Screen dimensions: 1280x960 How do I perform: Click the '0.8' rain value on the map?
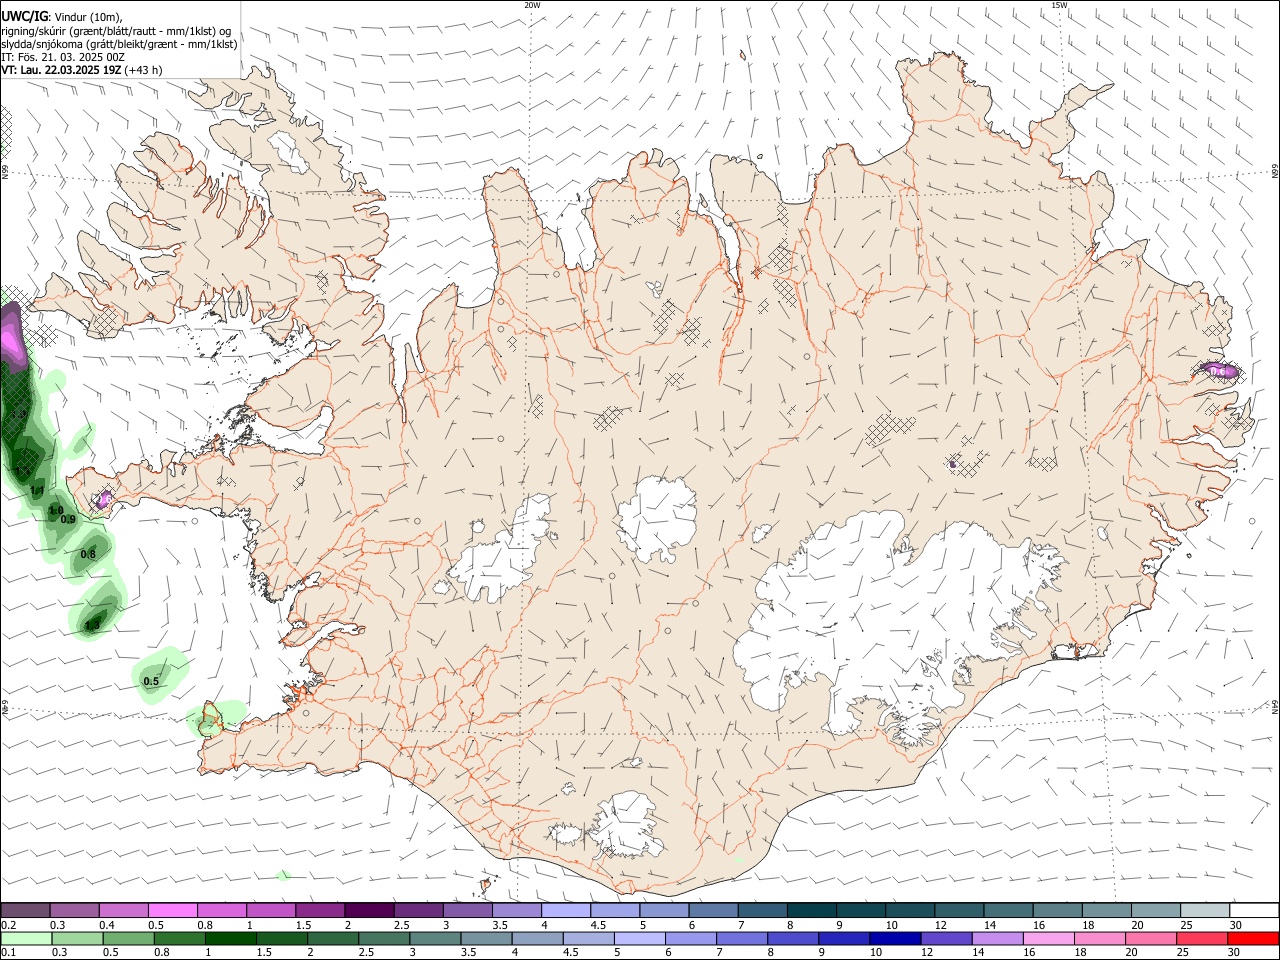click(x=88, y=555)
